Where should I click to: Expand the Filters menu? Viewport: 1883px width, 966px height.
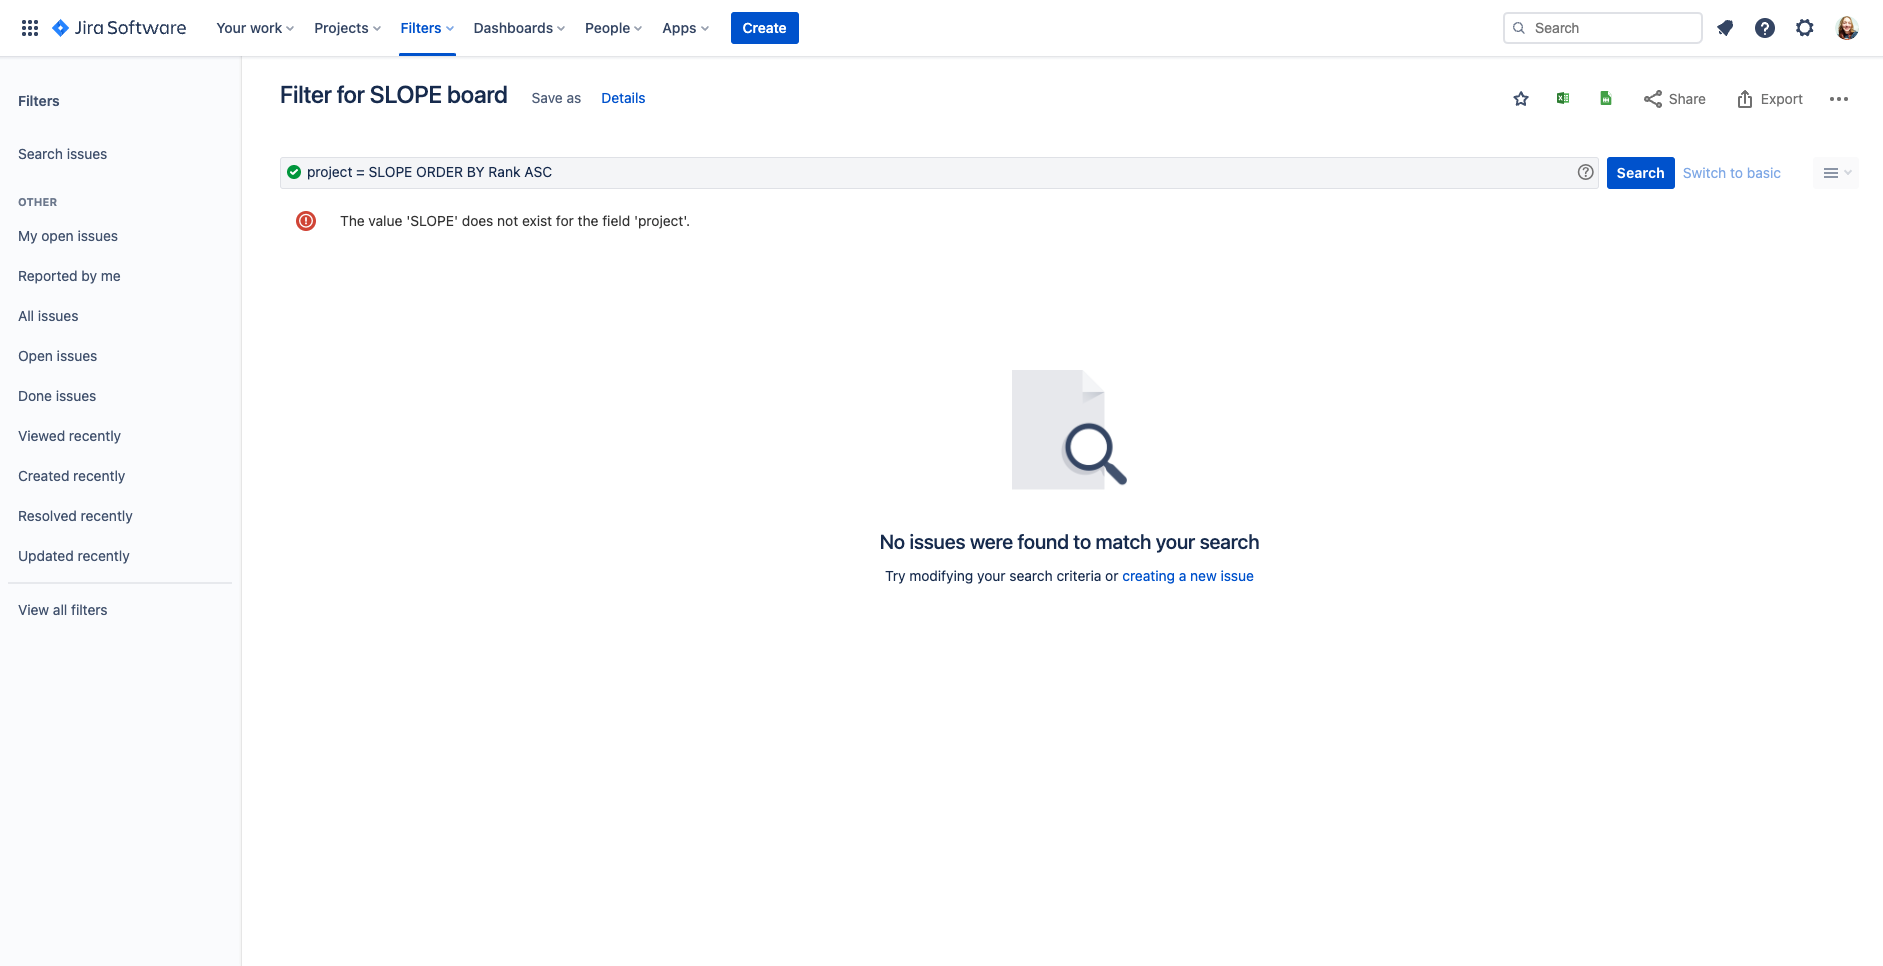pyautogui.click(x=427, y=28)
